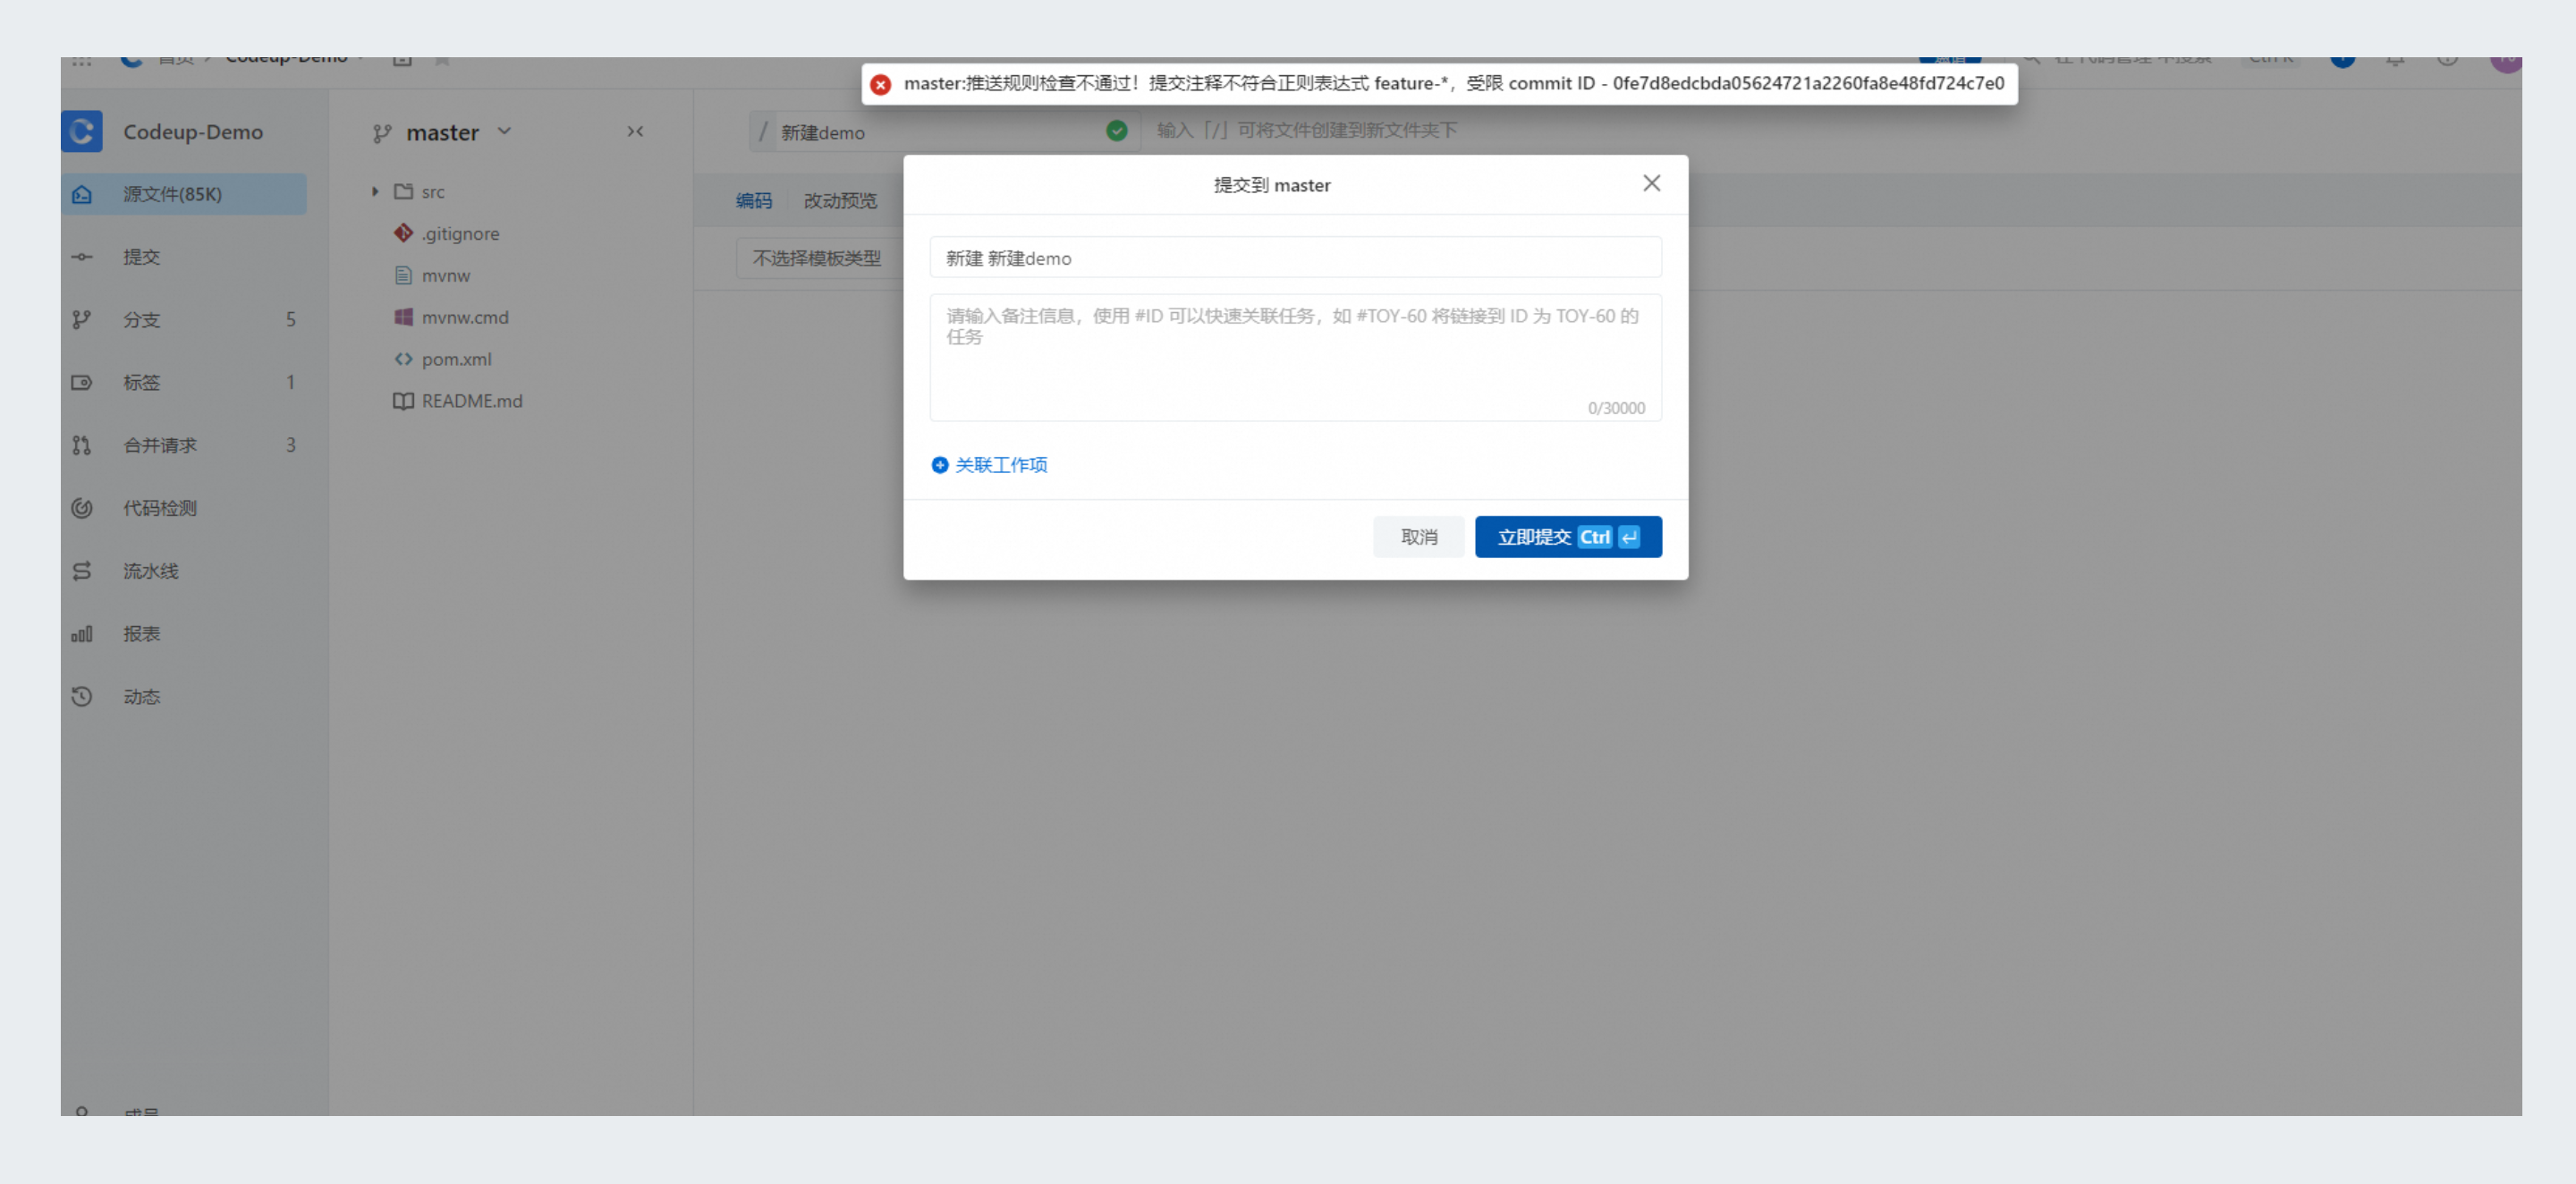This screenshot has width=2576, height=1184.
Task: Open the 不选择模板类型 template dropdown
Action: point(816,258)
